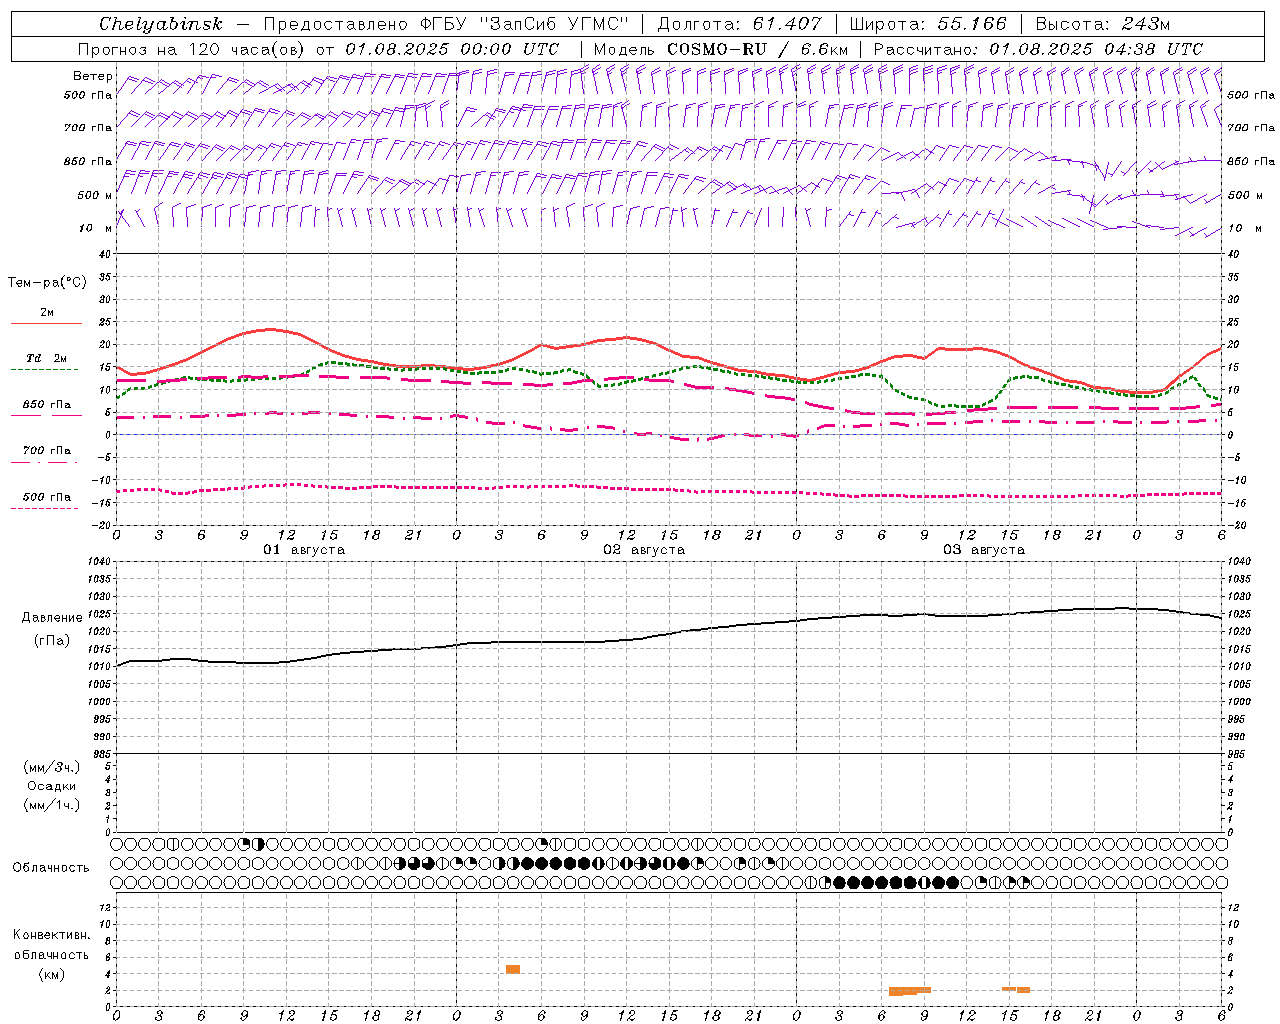This screenshot has height=1024, width=1280.
Task: Click the Осадки precipitation label
Action: (x=52, y=786)
